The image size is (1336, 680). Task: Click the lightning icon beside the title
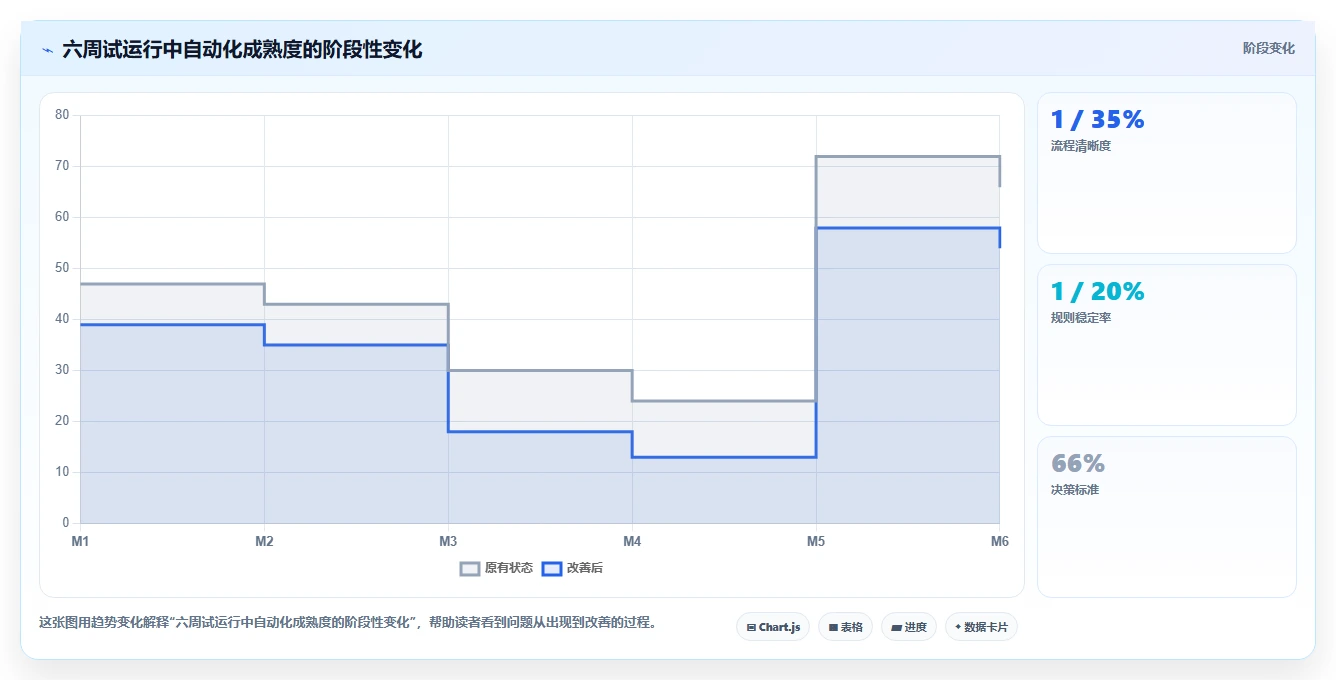coord(47,50)
